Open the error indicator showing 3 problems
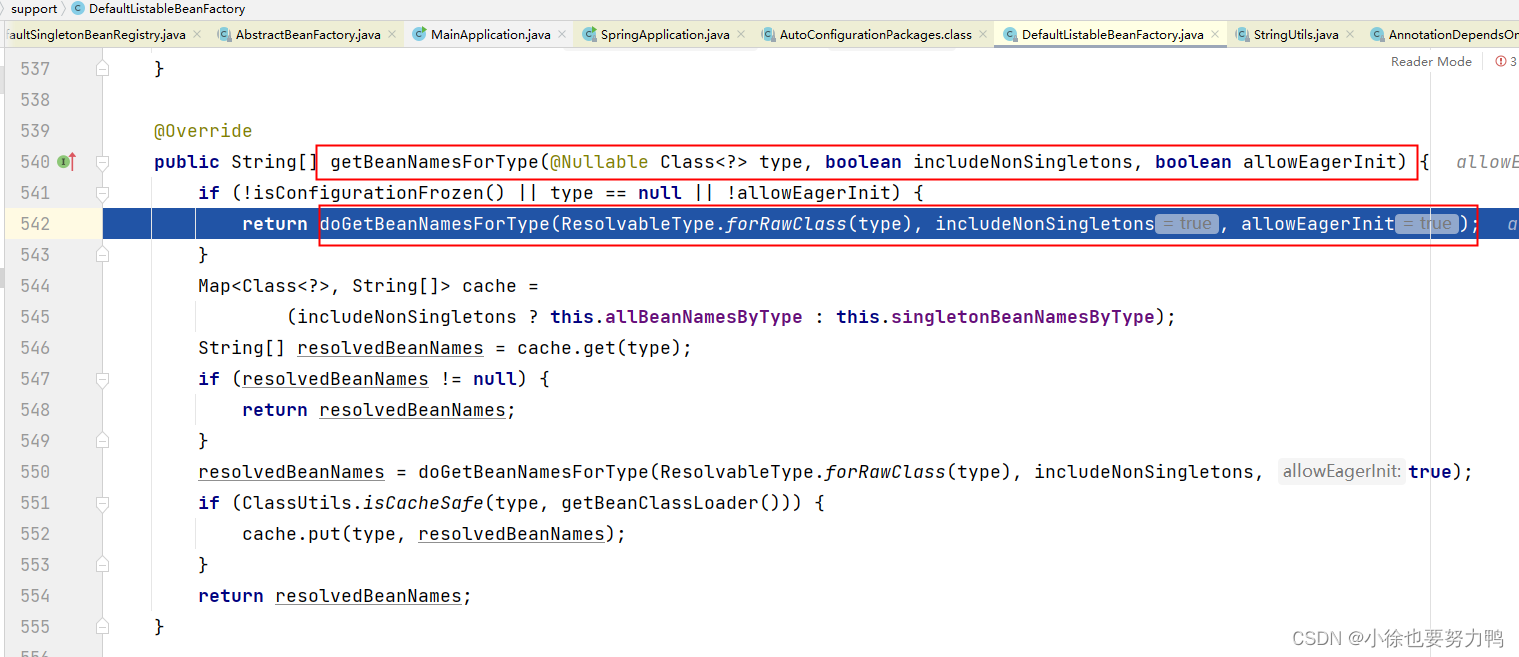Image resolution: width=1519 pixels, height=657 pixels. [x=1506, y=62]
